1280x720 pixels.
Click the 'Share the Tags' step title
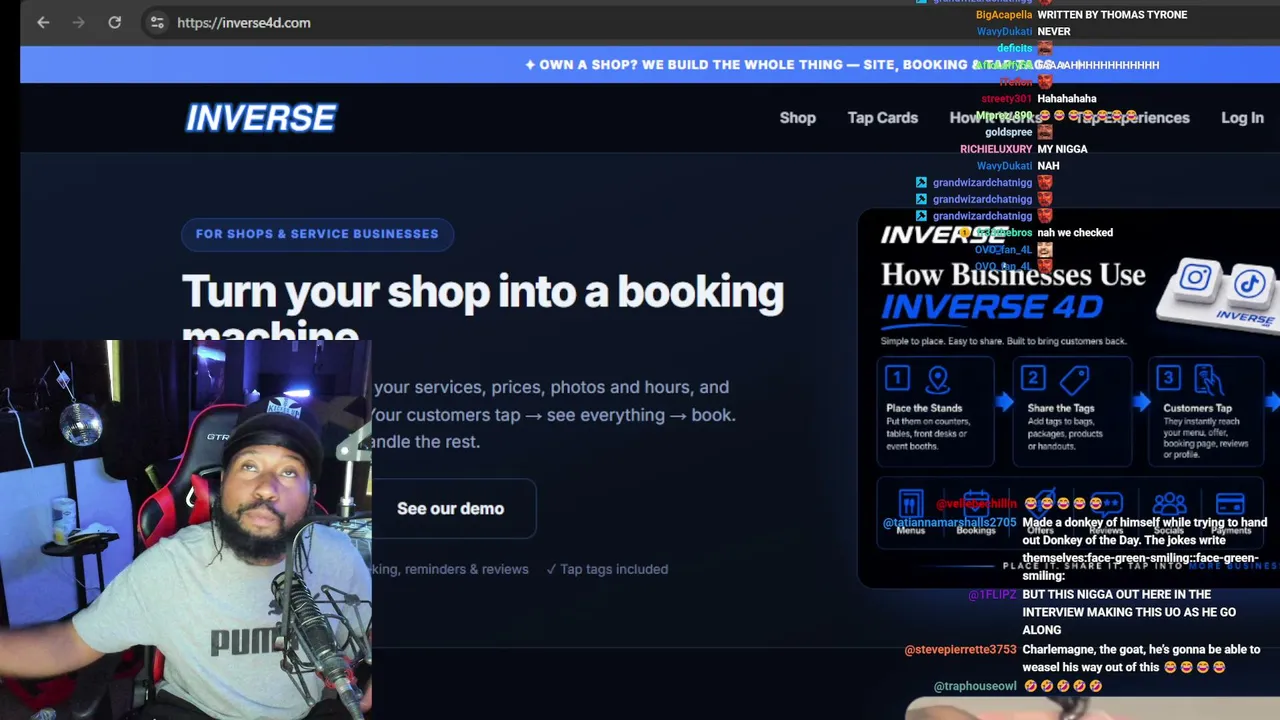tap(1061, 408)
